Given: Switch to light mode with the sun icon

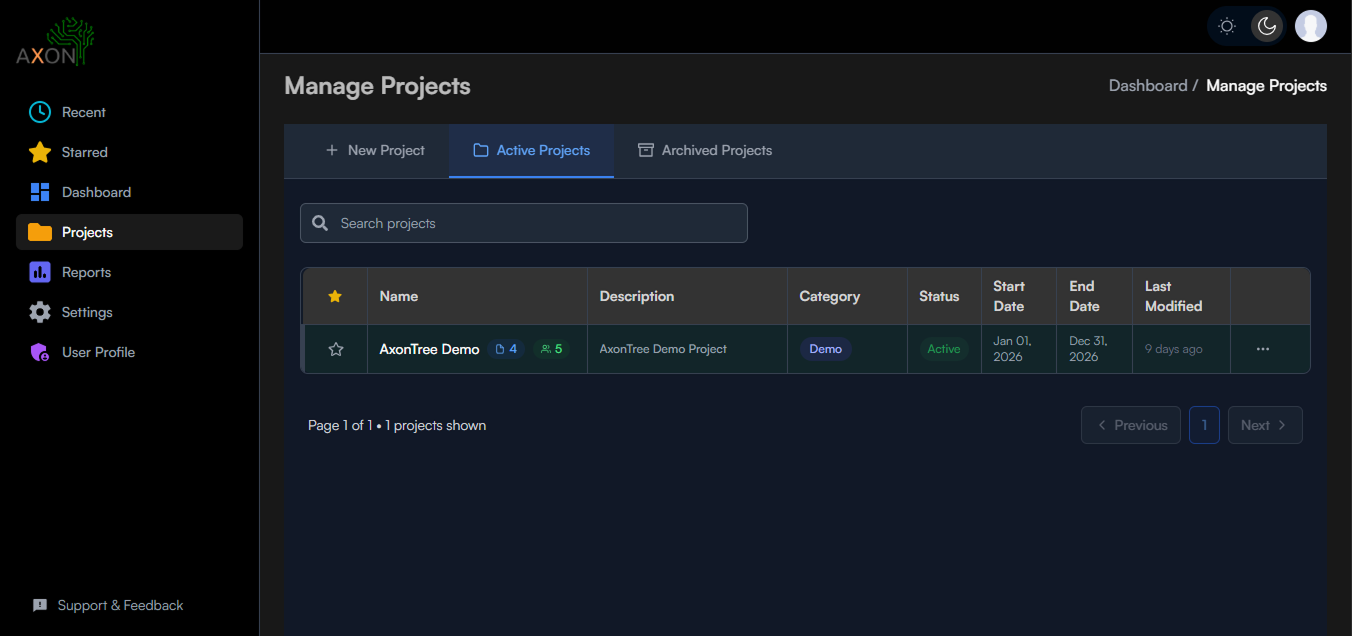Looking at the screenshot, I should 1227,26.
